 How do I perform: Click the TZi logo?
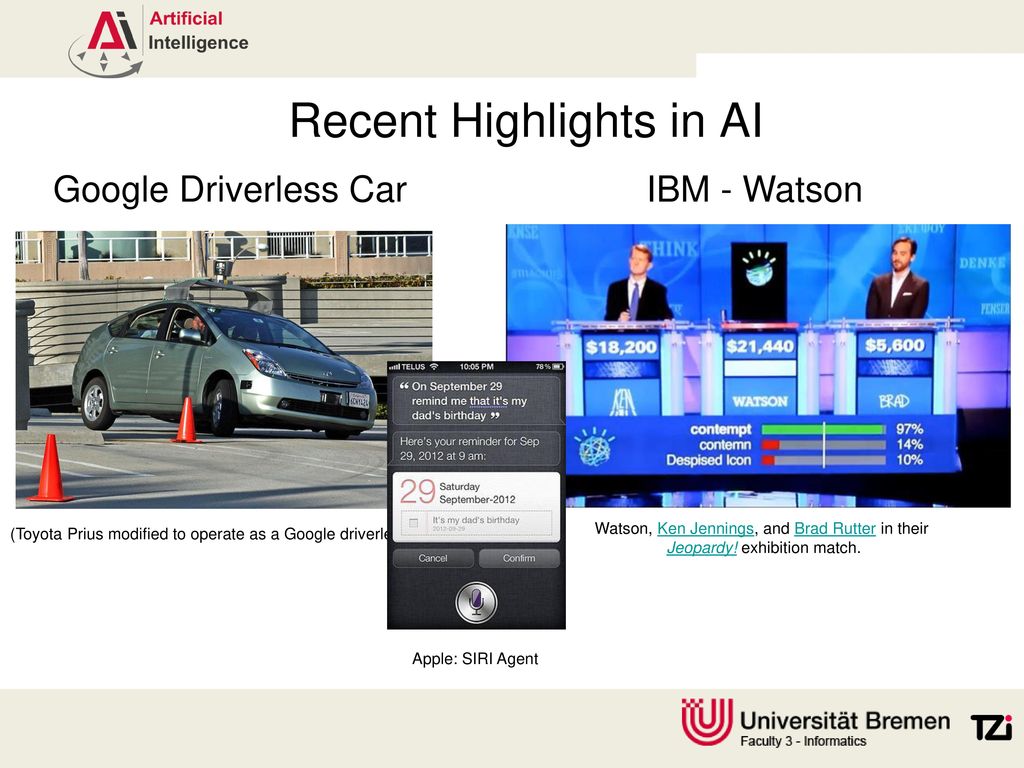point(991,727)
